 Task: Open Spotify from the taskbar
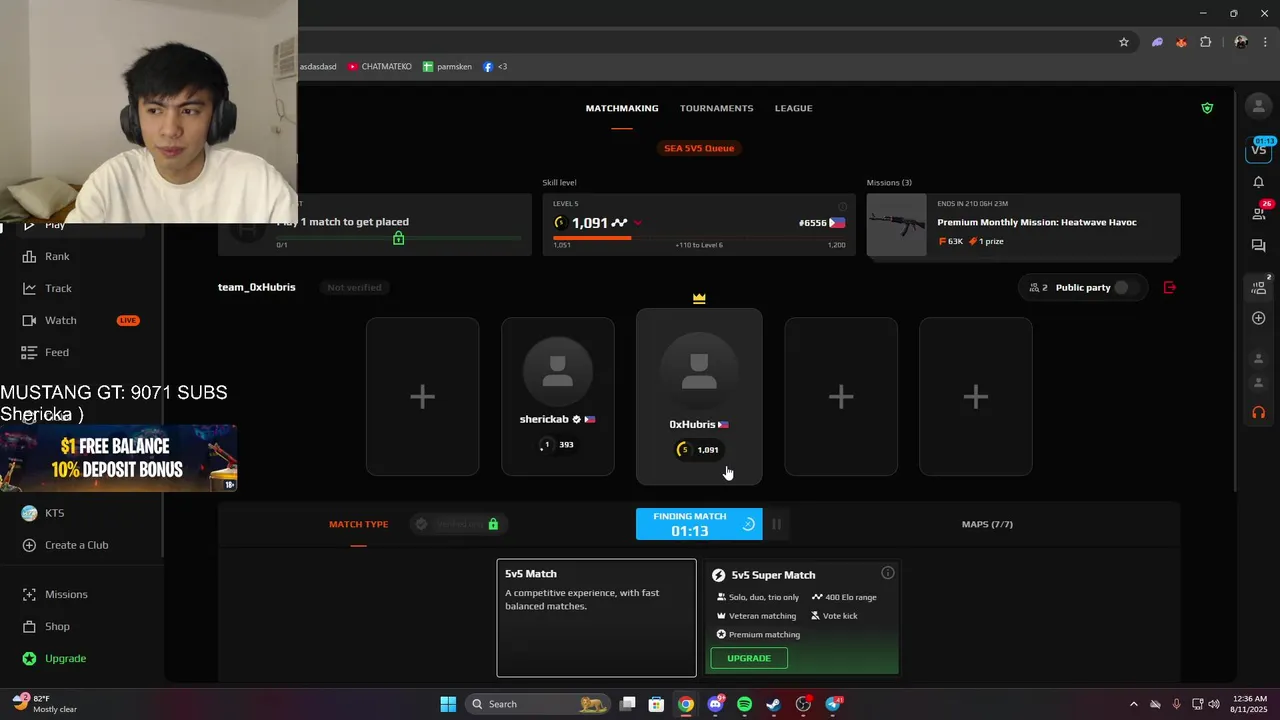(744, 704)
